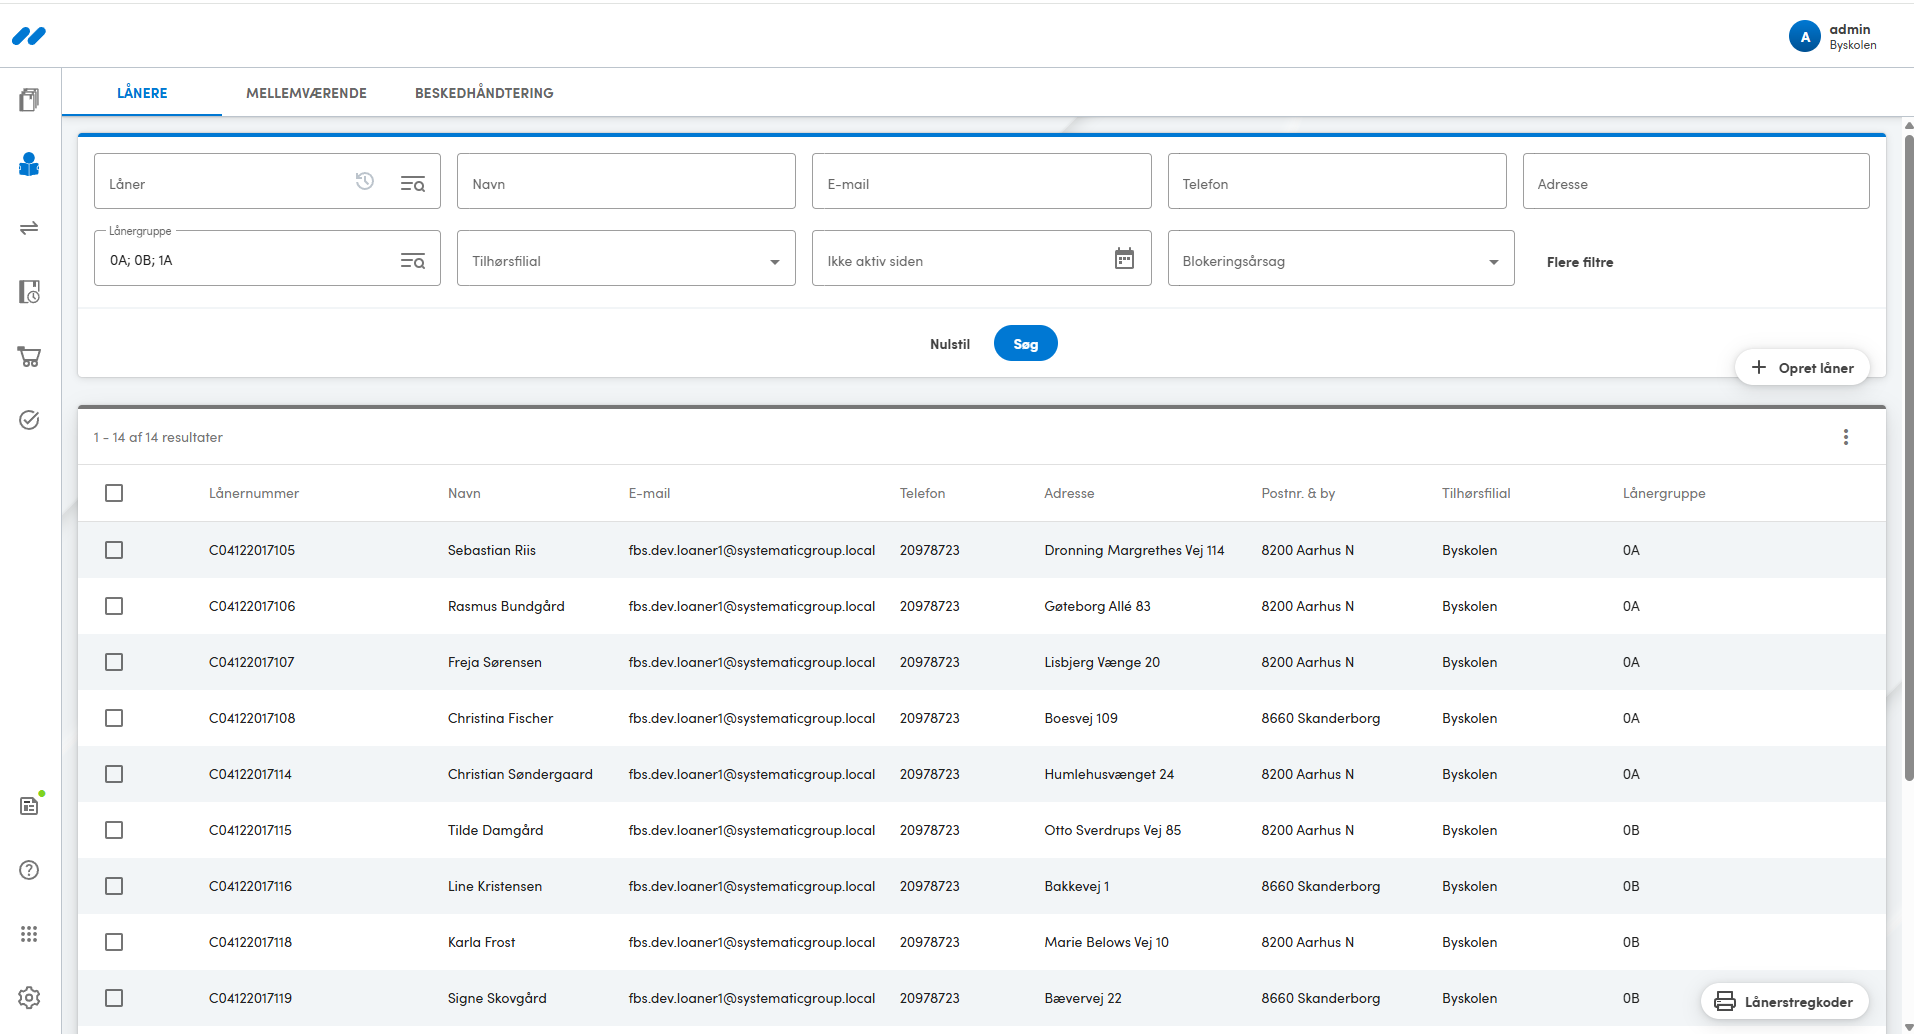This screenshot has width=1914, height=1034.
Task: Open the help question mark icon
Action: 29,870
